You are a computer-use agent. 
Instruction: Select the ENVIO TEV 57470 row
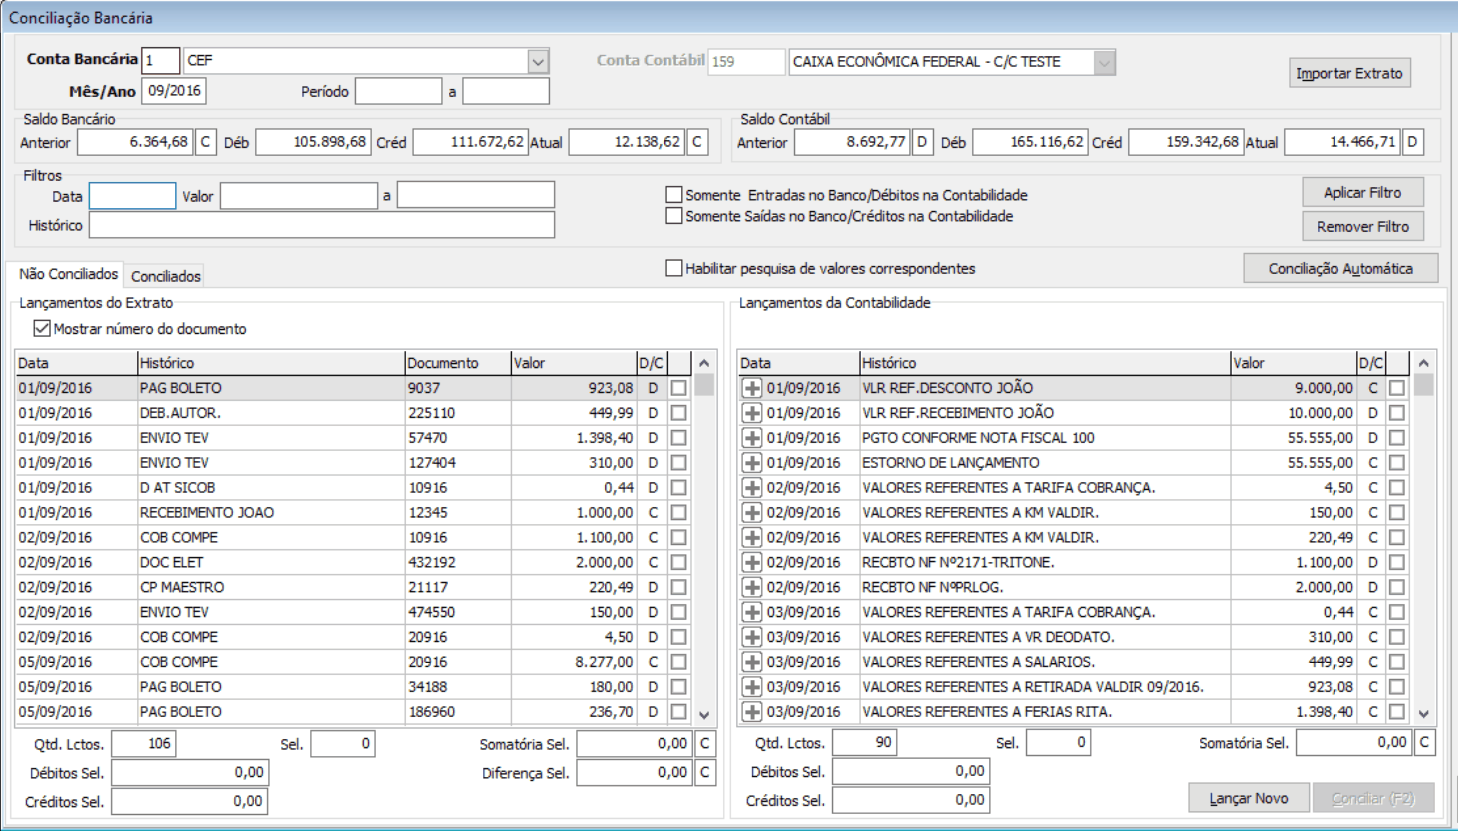pos(354,438)
